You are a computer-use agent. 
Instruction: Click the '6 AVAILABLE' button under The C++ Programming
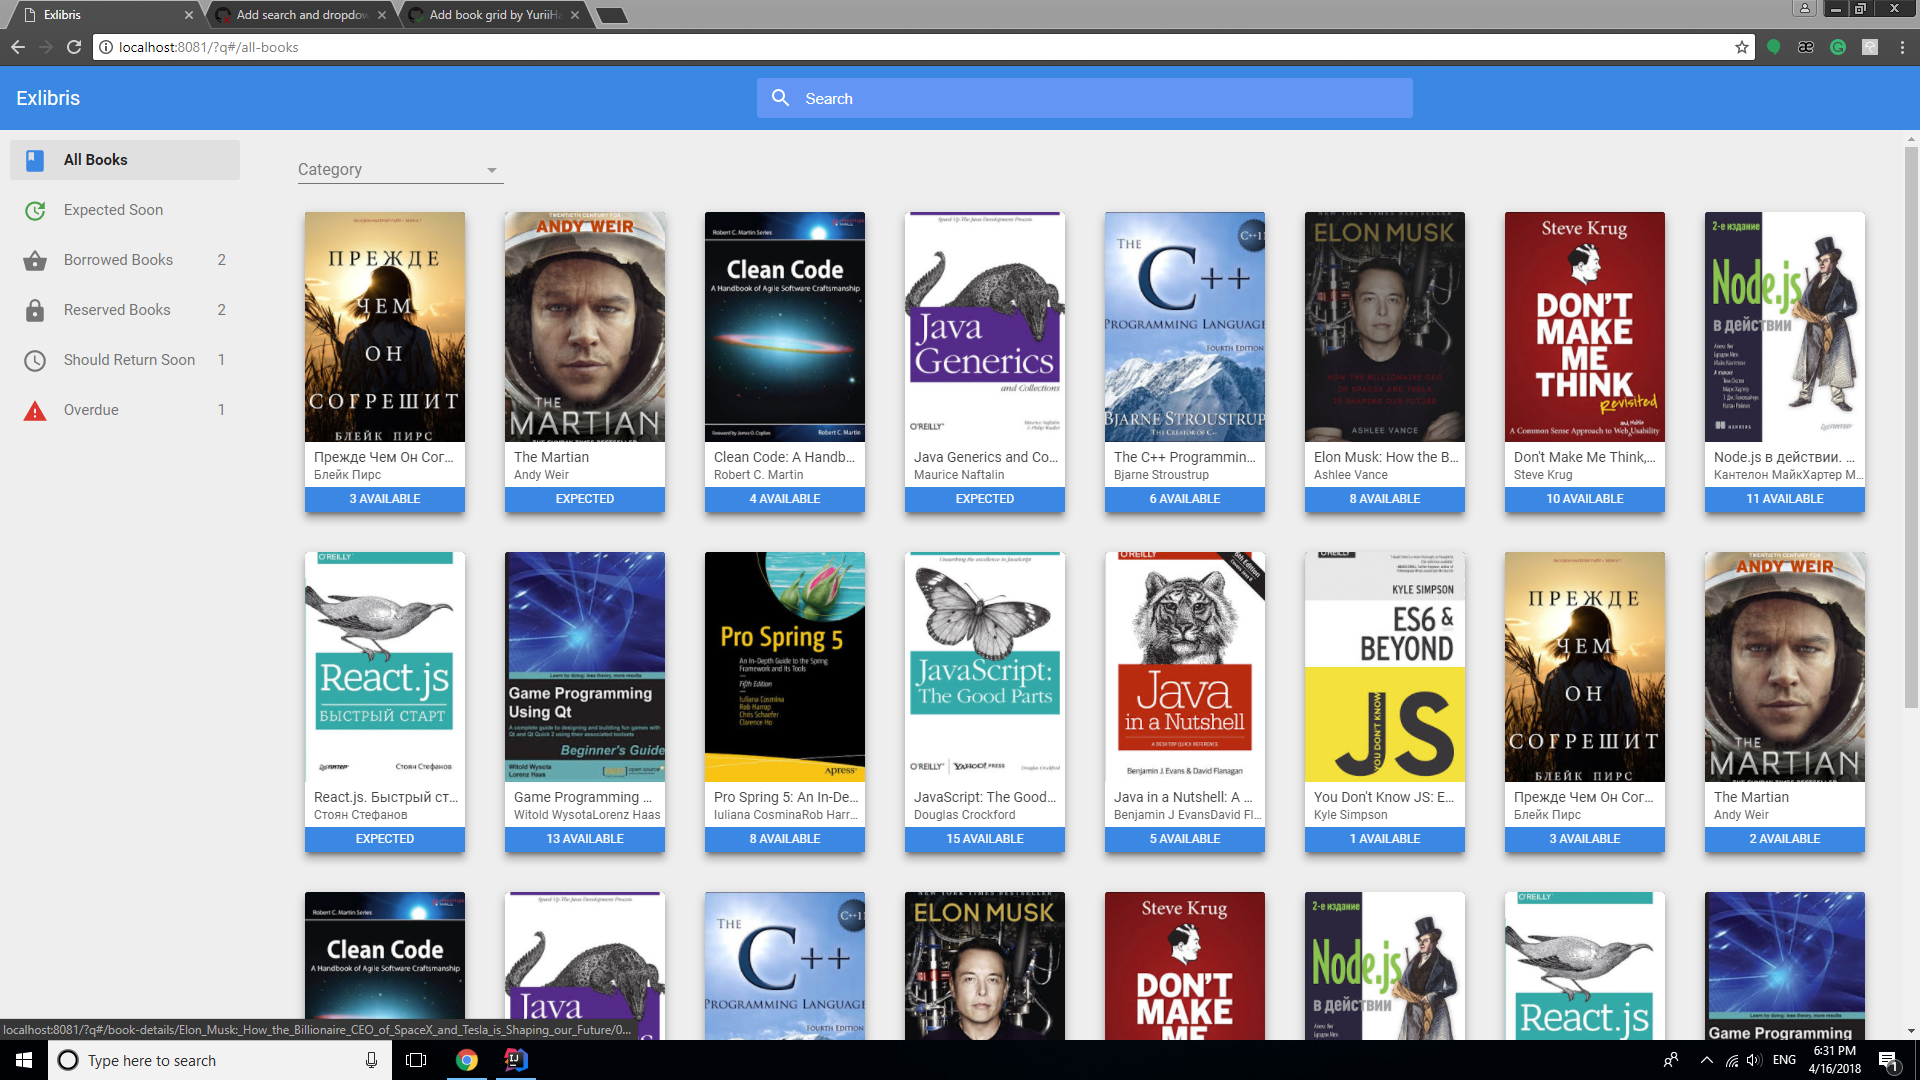coord(1185,499)
